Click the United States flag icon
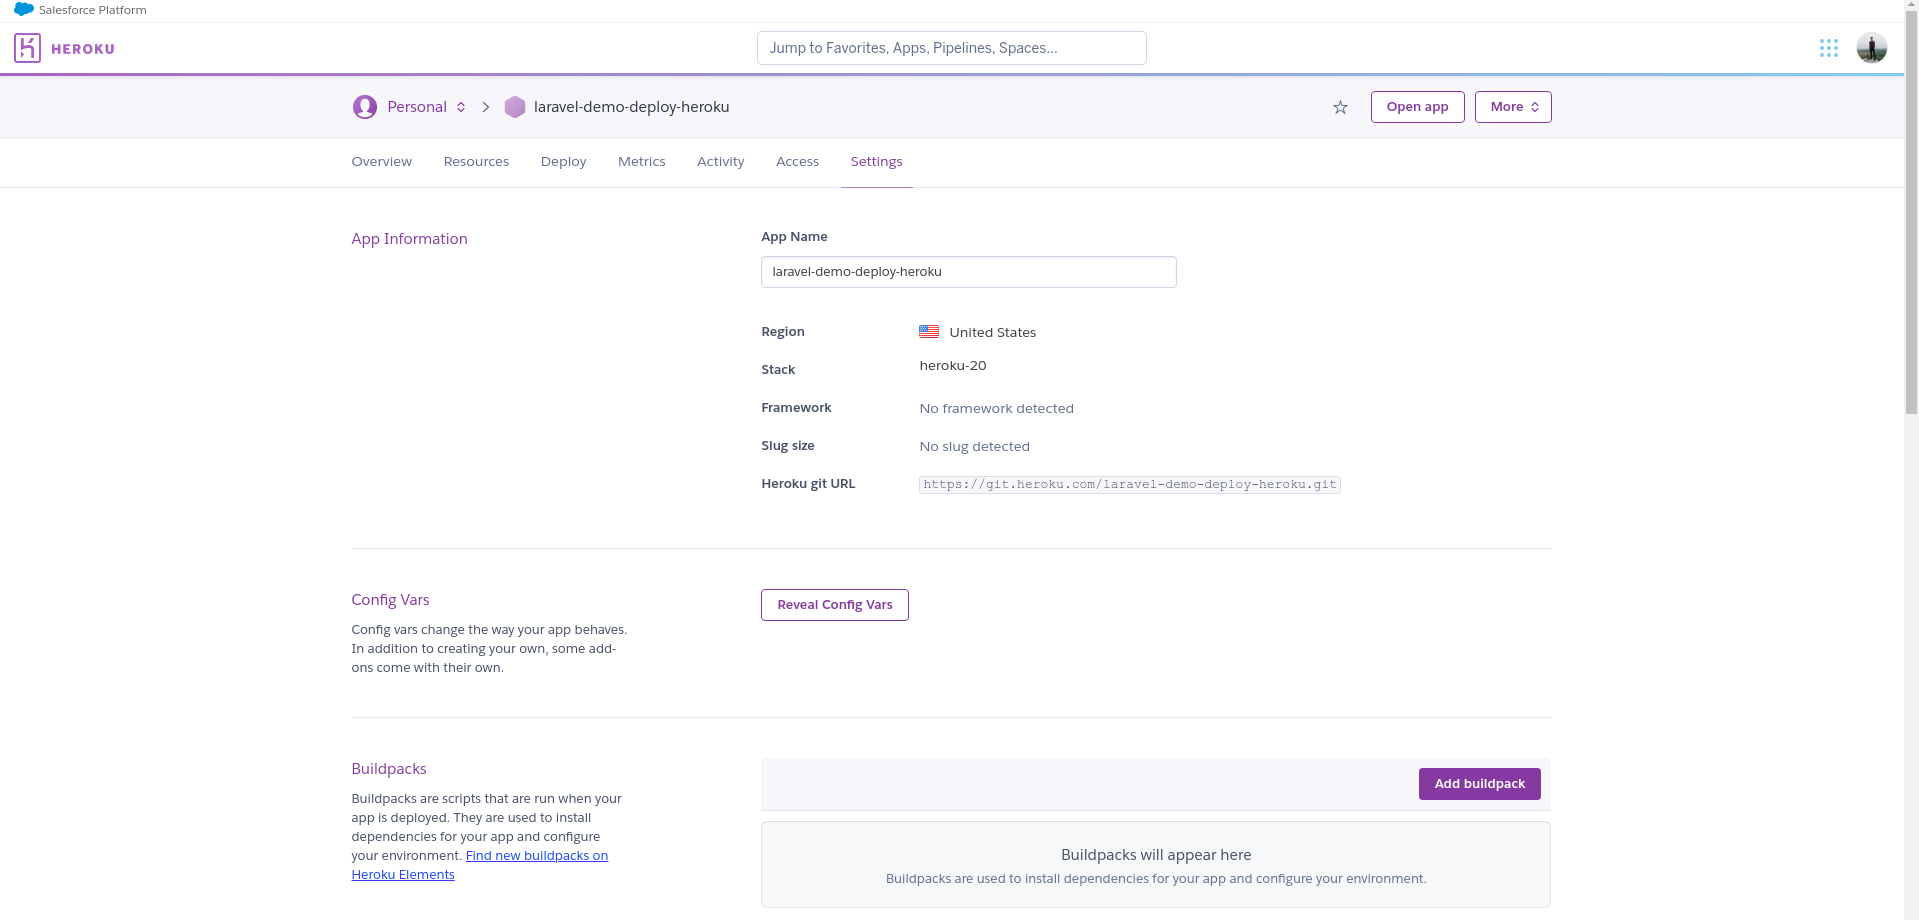Viewport: 1919px width, 920px height. point(928,331)
